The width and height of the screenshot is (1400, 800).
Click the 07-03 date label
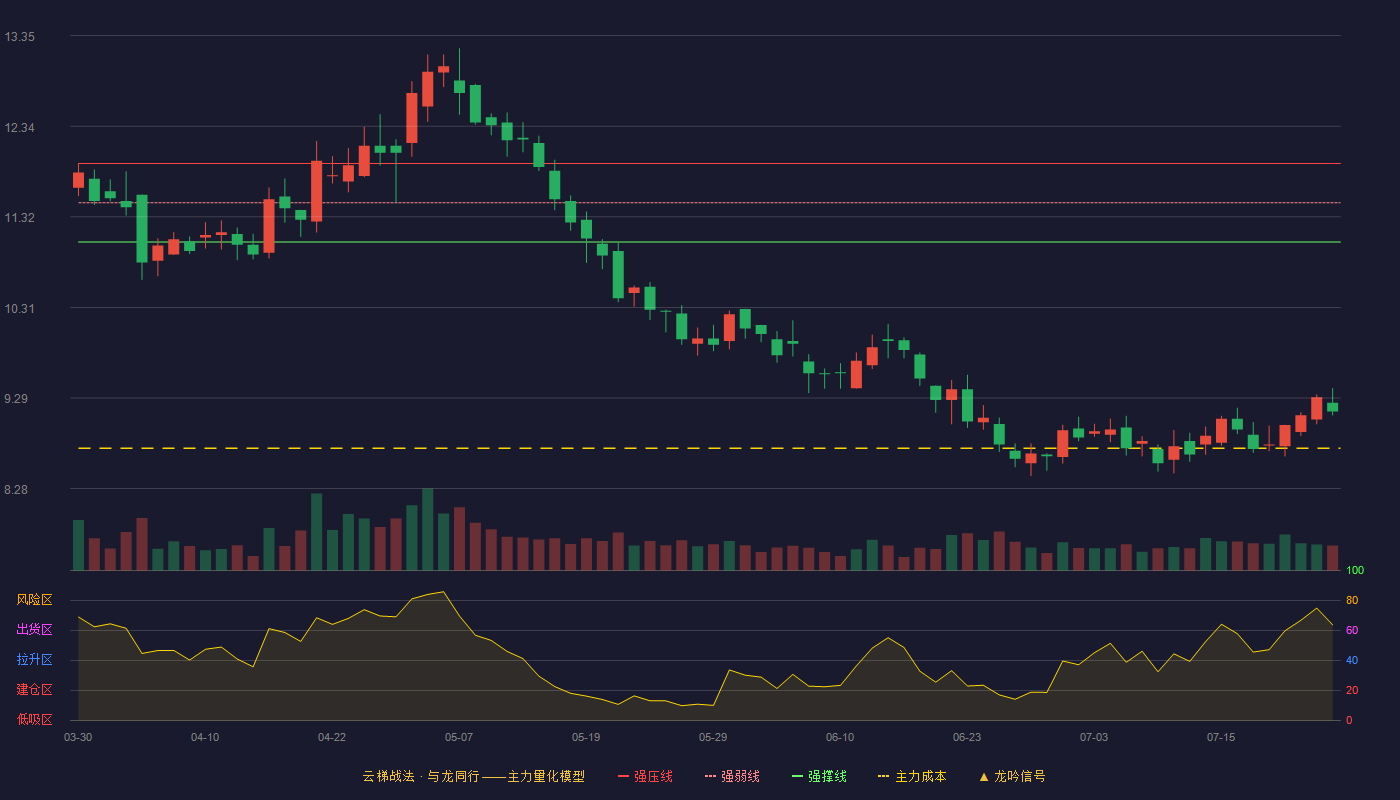tap(1094, 737)
